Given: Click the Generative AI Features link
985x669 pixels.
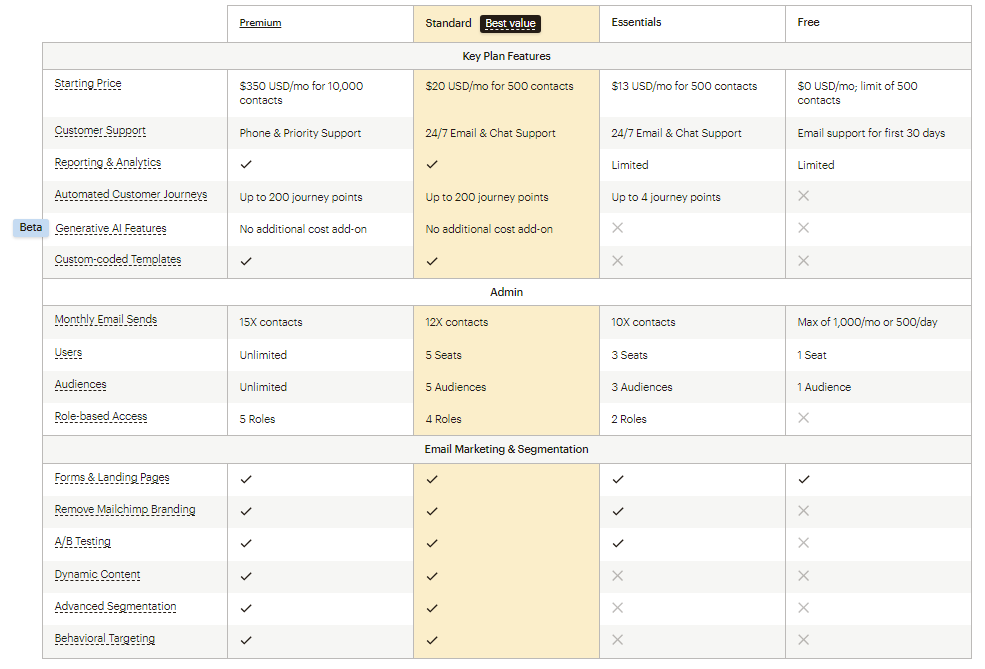Looking at the screenshot, I should coord(111,228).
